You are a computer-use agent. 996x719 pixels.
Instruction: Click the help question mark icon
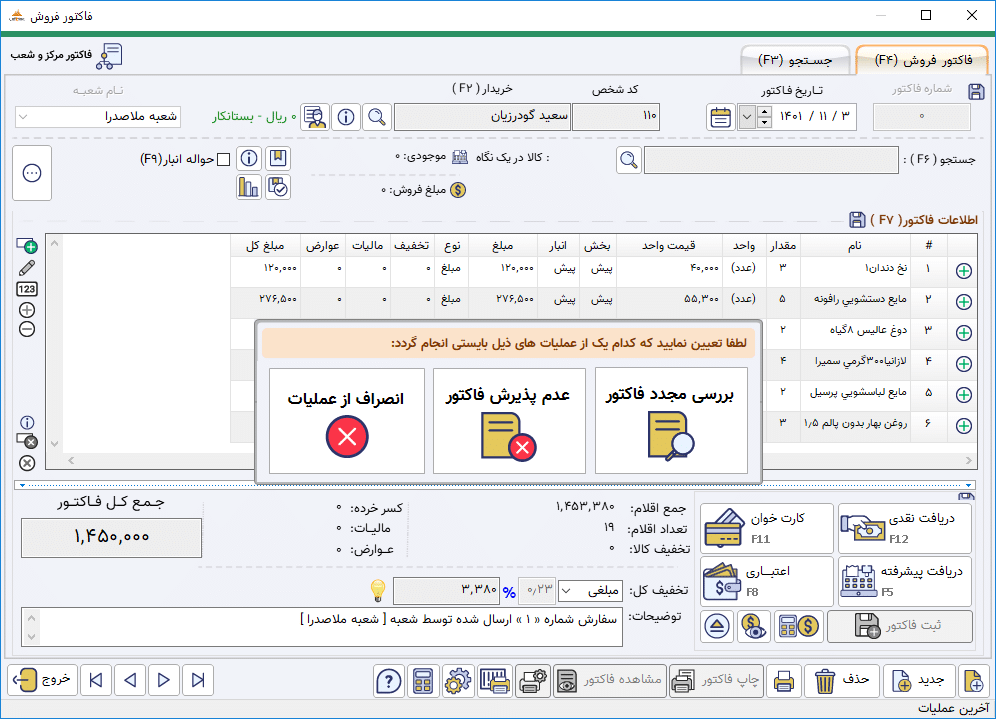pos(389,681)
